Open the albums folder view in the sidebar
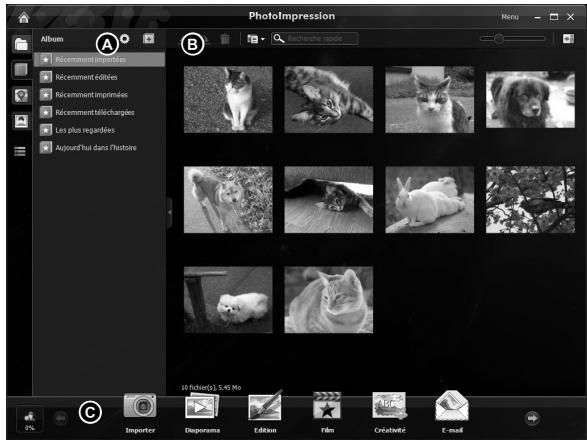Viewport: 587px width, 440px height. [x=21, y=44]
